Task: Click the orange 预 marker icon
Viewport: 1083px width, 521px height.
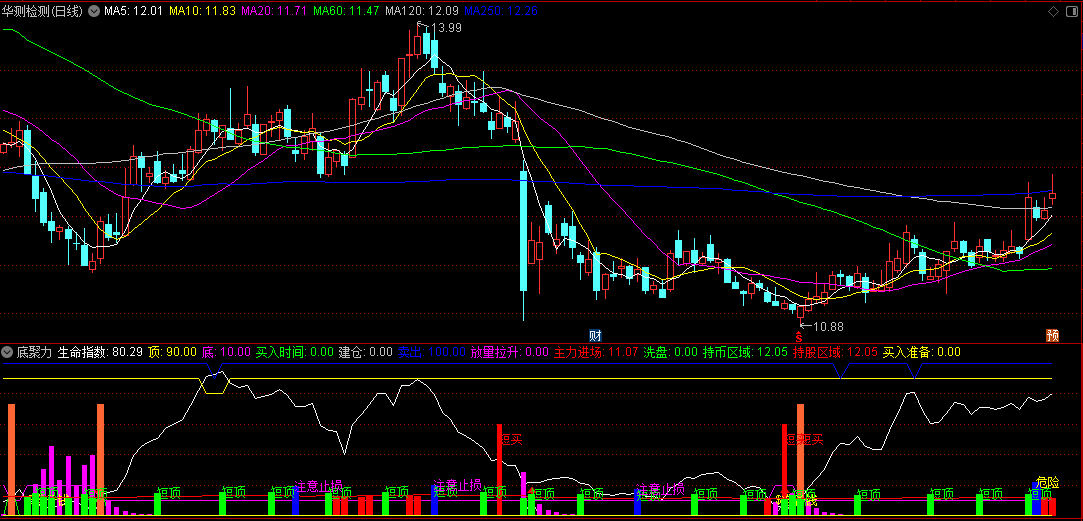Action: pos(1053,336)
